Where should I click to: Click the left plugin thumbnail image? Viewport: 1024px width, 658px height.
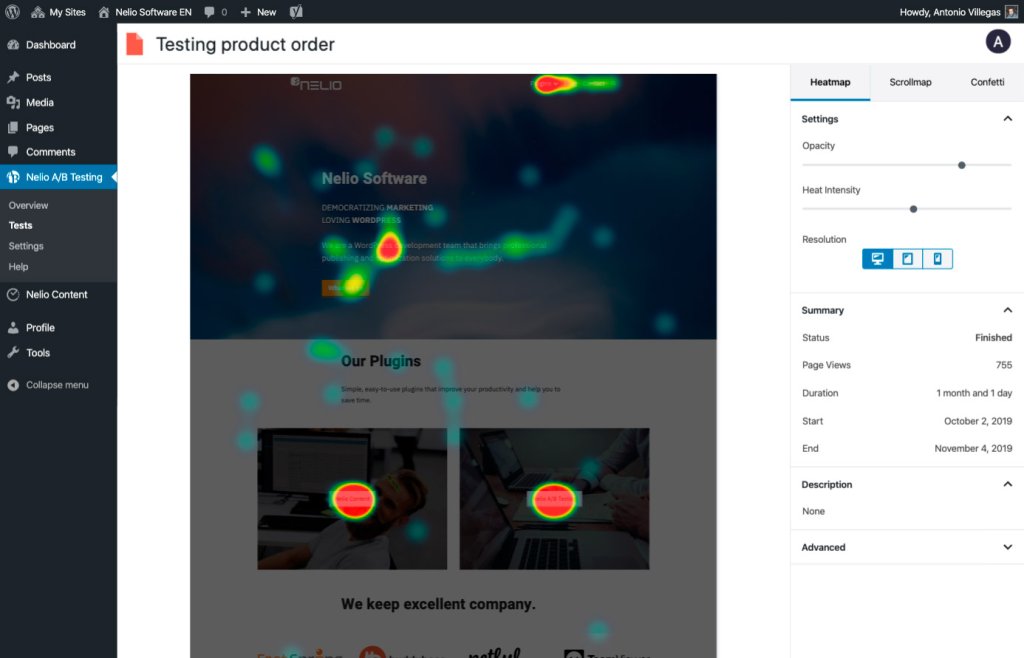tap(352, 499)
